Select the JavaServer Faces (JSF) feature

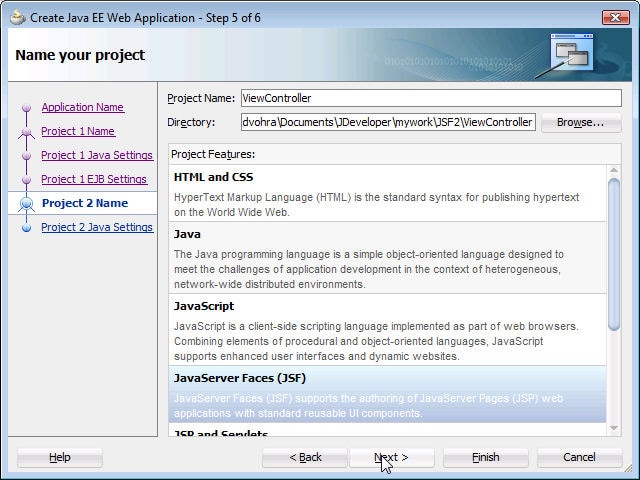387,394
